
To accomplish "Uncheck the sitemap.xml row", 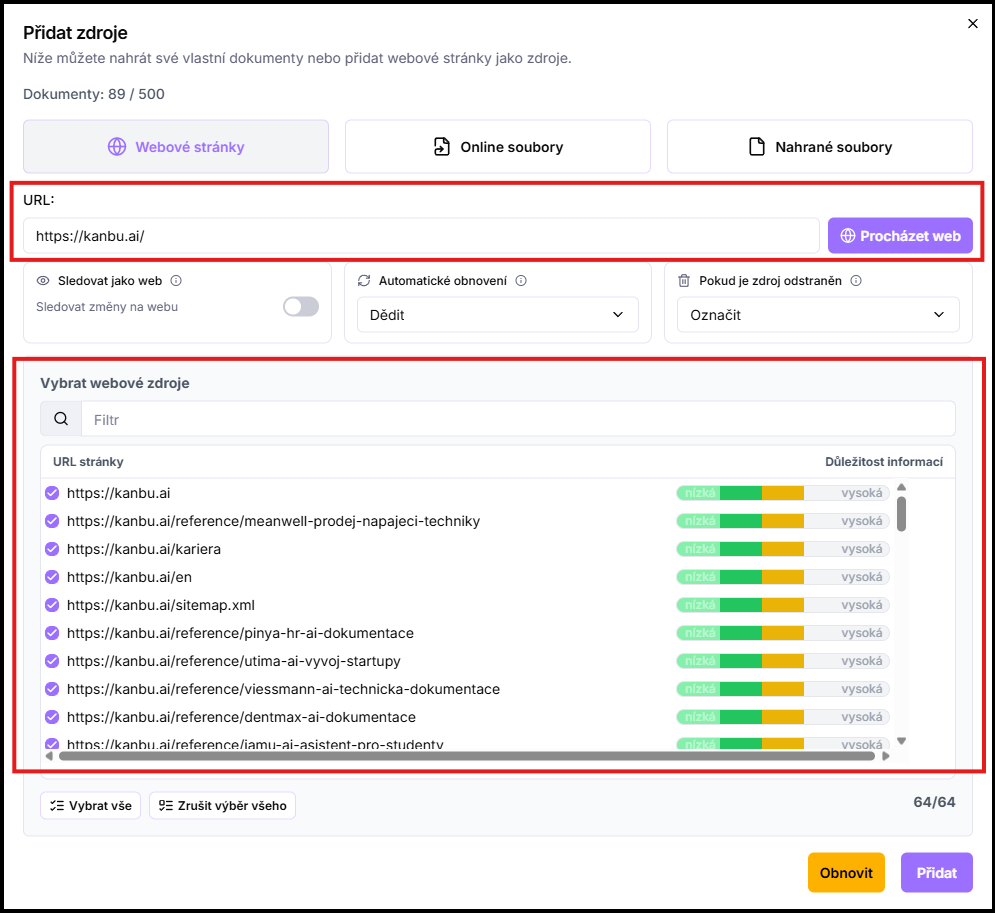I will 52,605.
